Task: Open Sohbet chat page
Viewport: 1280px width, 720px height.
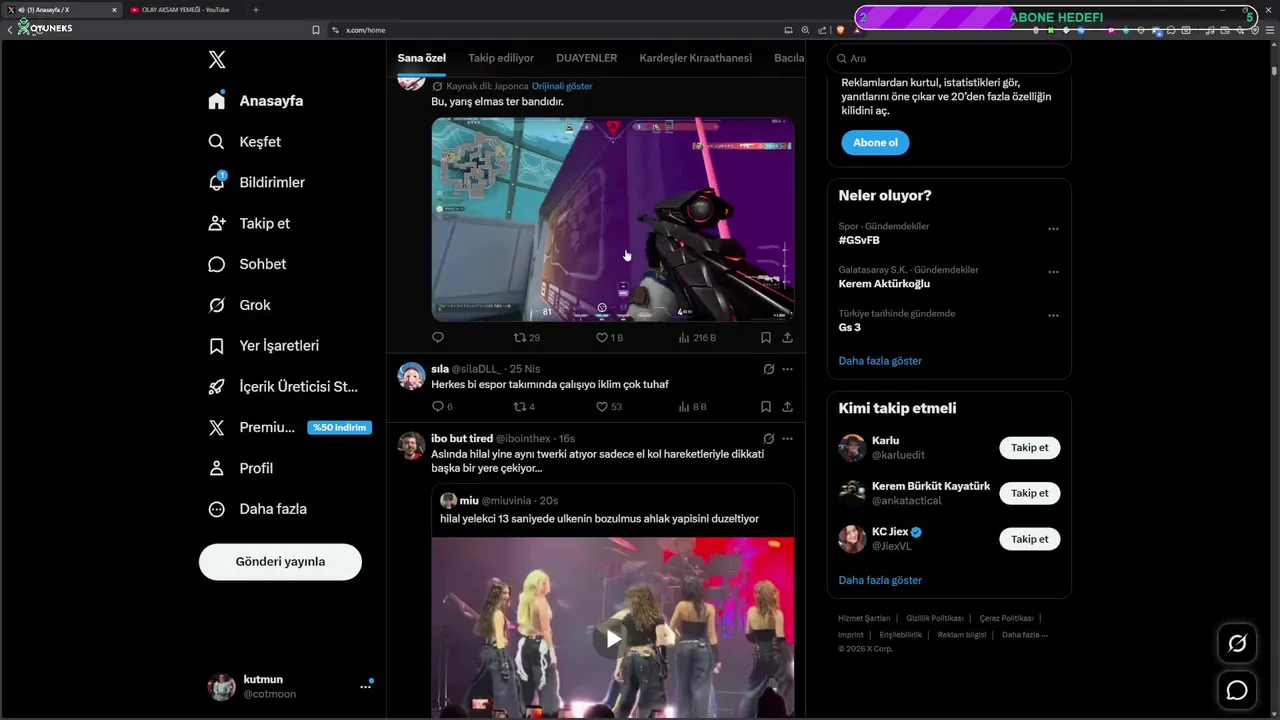Action: coord(247,264)
